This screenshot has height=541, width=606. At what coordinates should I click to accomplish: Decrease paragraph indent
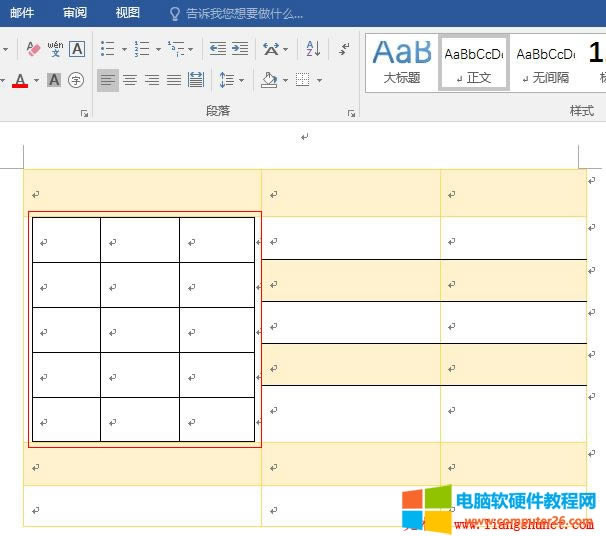(218, 49)
